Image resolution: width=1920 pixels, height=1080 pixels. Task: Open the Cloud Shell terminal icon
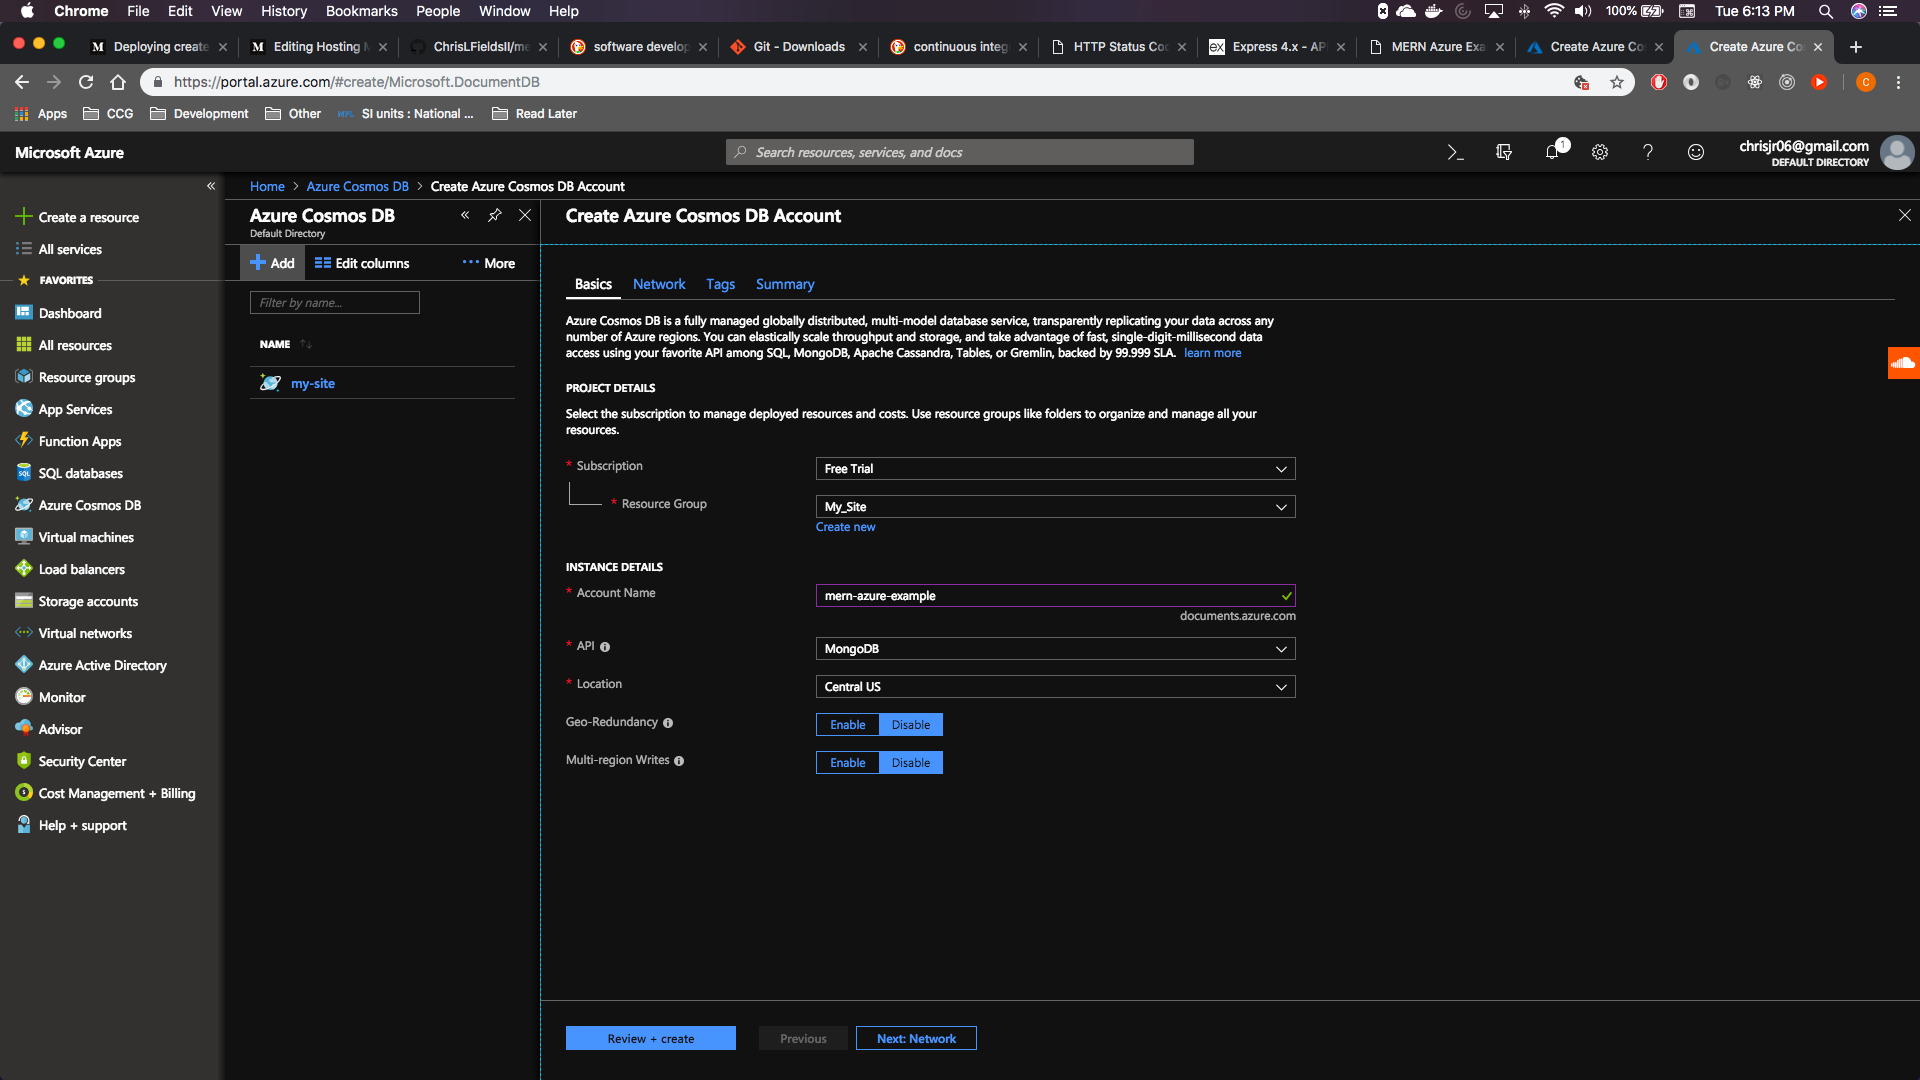[x=1455, y=152]
